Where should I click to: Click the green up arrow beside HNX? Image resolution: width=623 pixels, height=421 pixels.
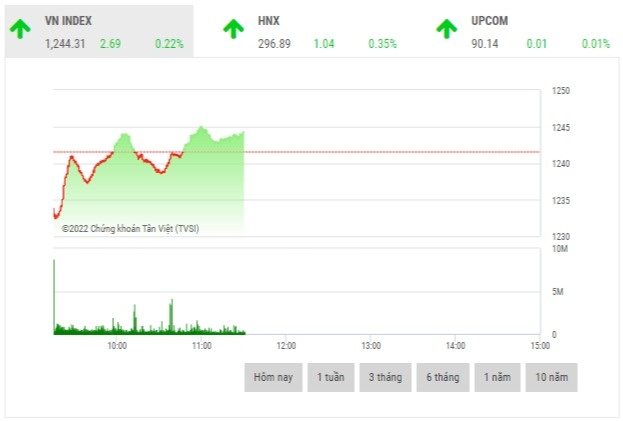click(232, 29)
